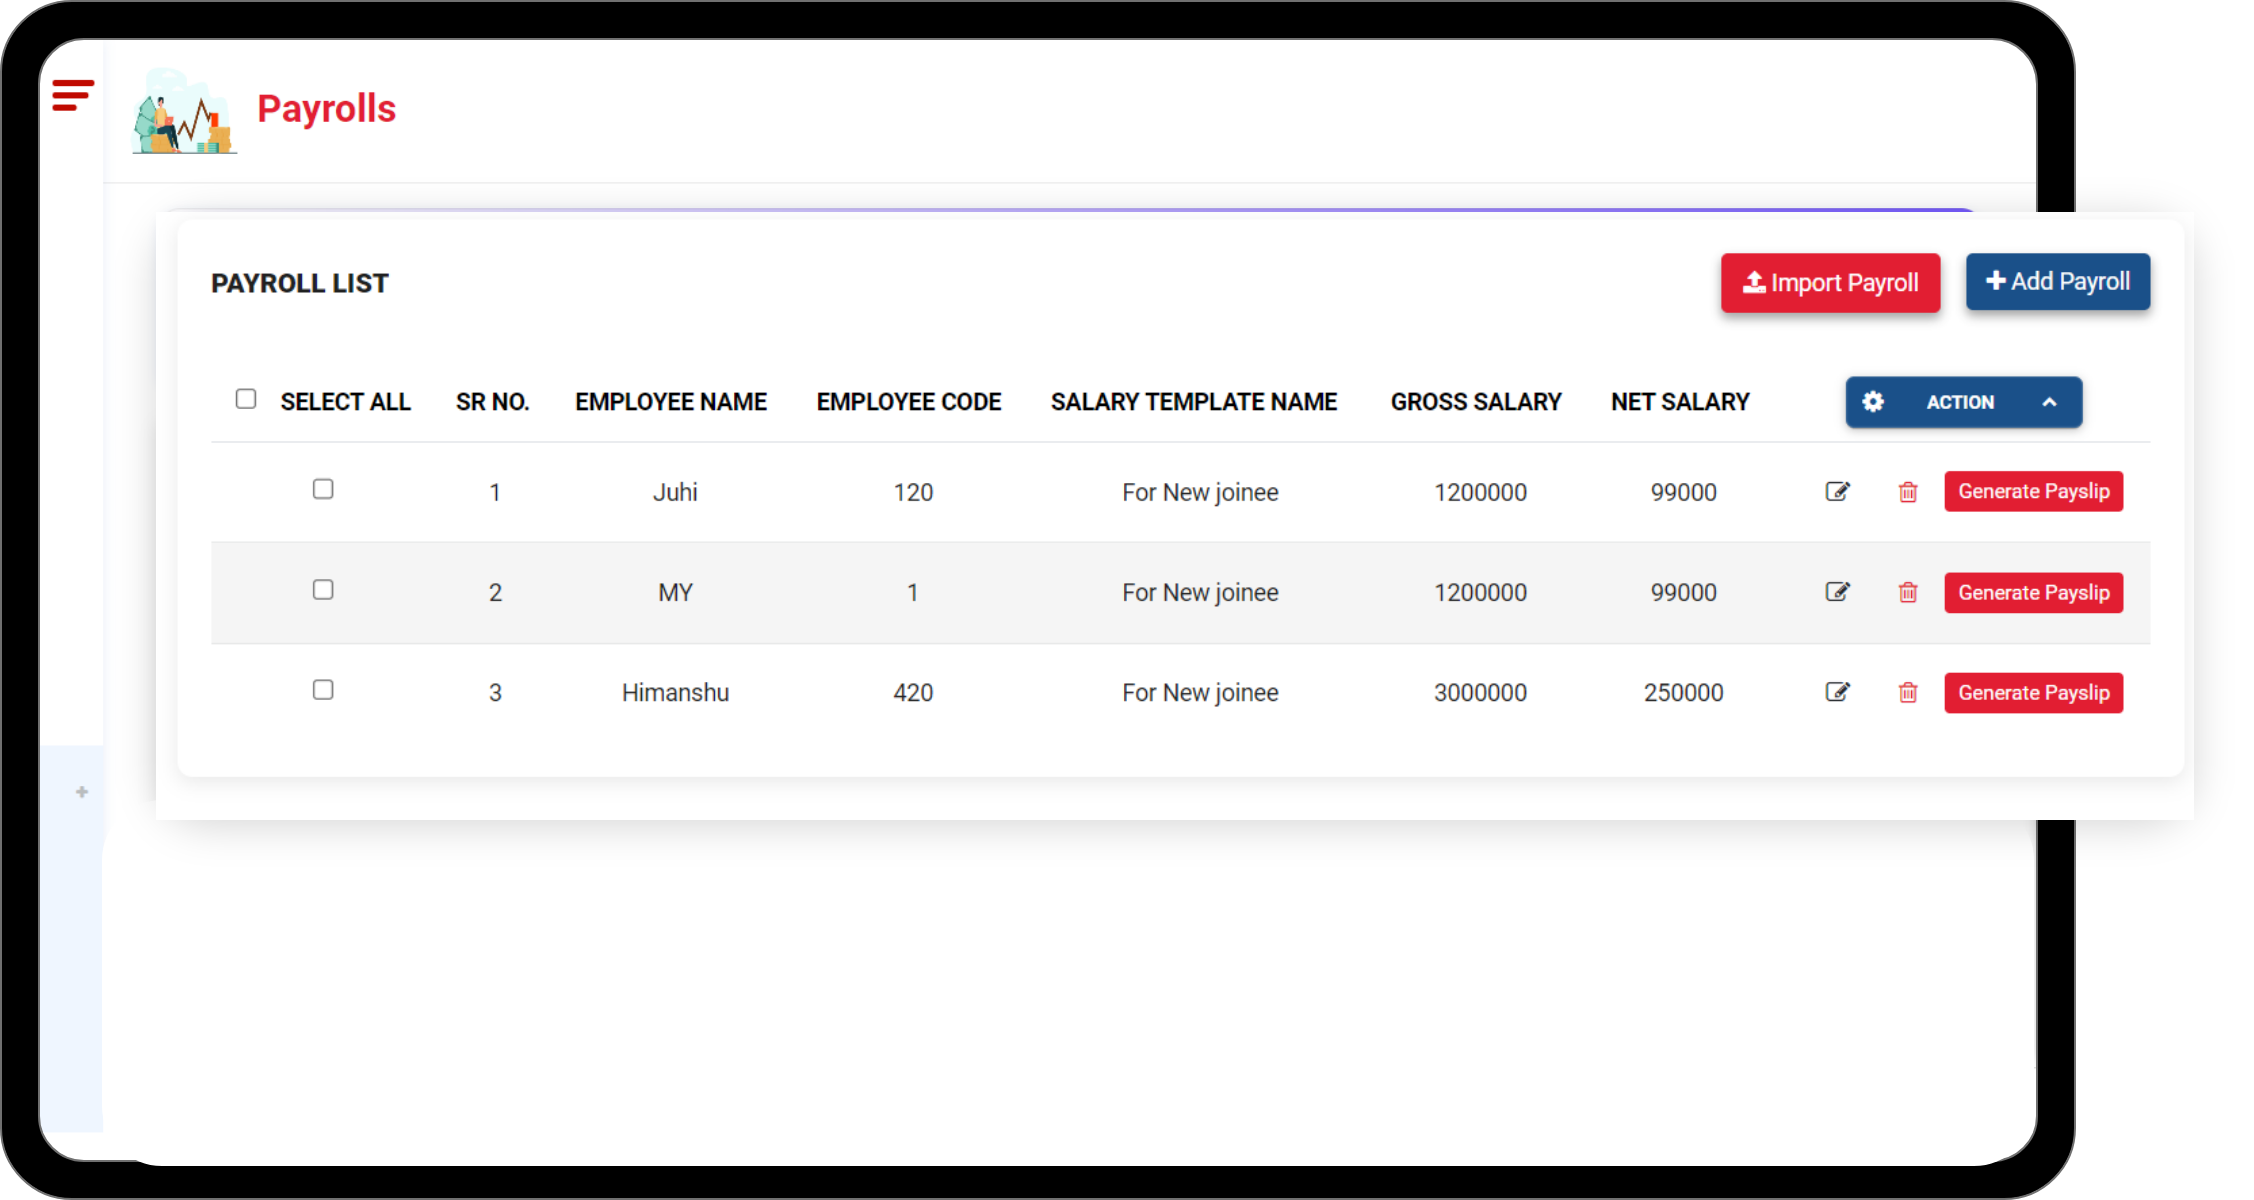2254x1200 pixels.
Task: Tick the checkbox for MY's row
Action: click(323, 590)
